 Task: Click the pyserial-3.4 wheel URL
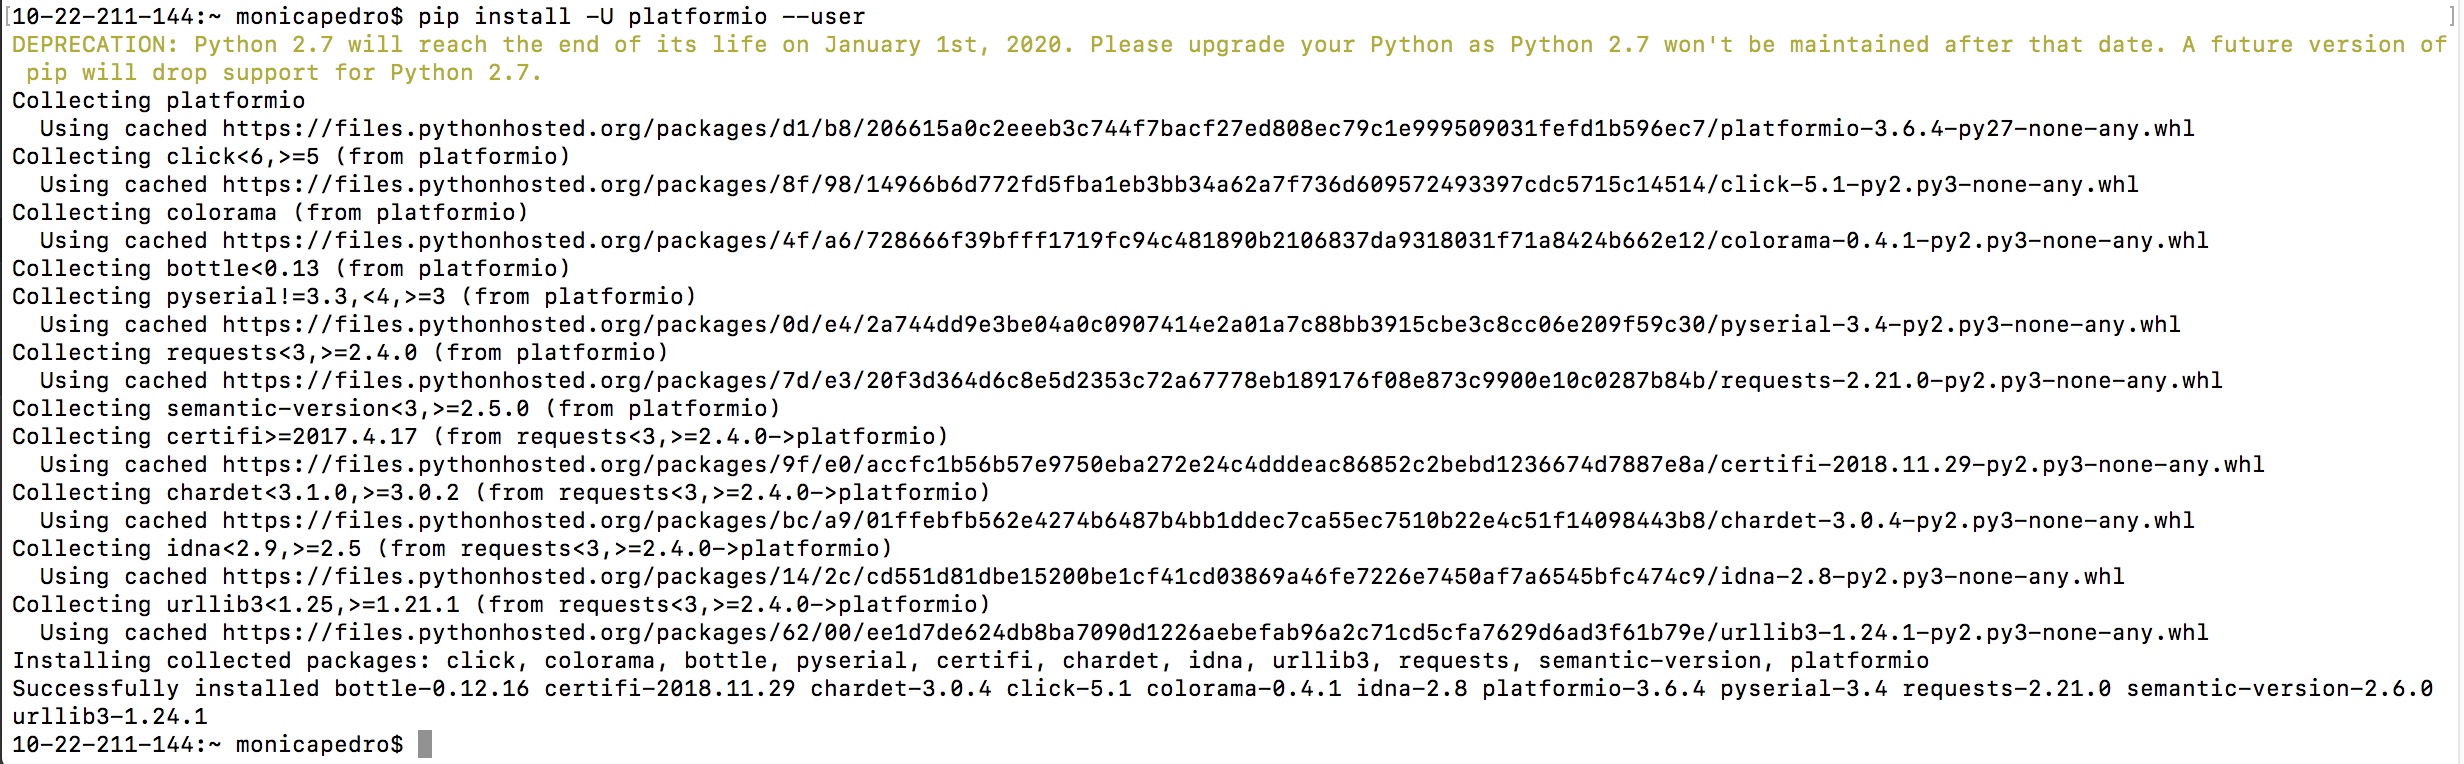[x=1201, y=325]
